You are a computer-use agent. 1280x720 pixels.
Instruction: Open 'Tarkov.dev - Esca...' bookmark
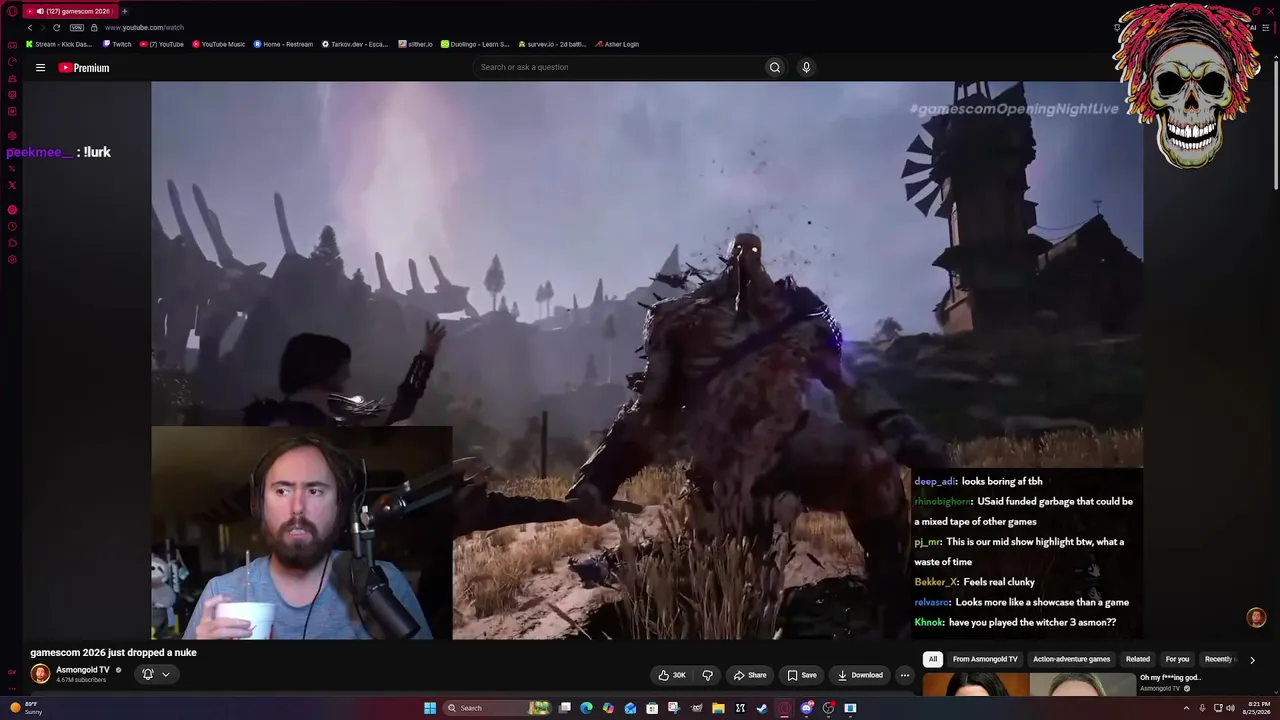coord(355,44)
